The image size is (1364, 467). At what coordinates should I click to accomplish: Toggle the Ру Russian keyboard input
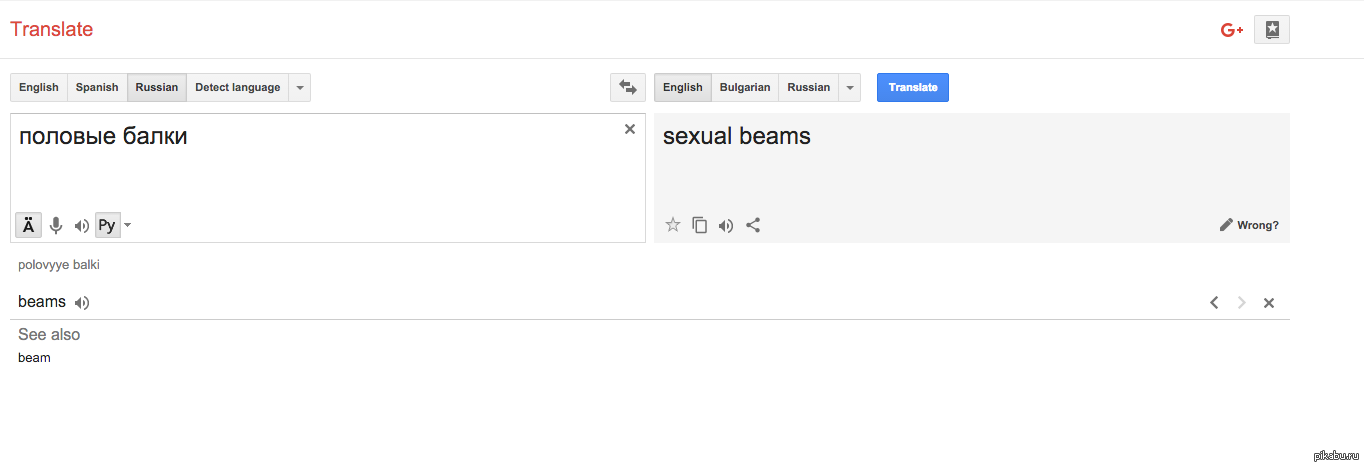[x=107, y=226]
